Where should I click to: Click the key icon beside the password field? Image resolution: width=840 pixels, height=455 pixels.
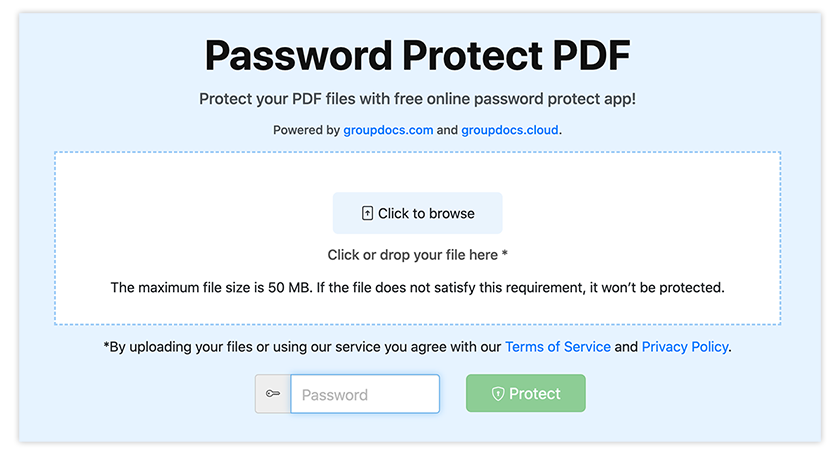coord(273,394)
